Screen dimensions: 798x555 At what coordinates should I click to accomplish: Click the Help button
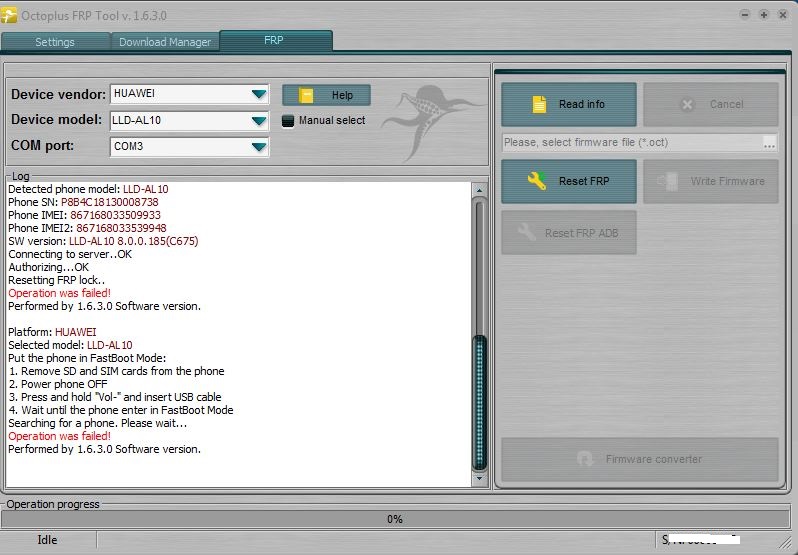tap(326, 95)
